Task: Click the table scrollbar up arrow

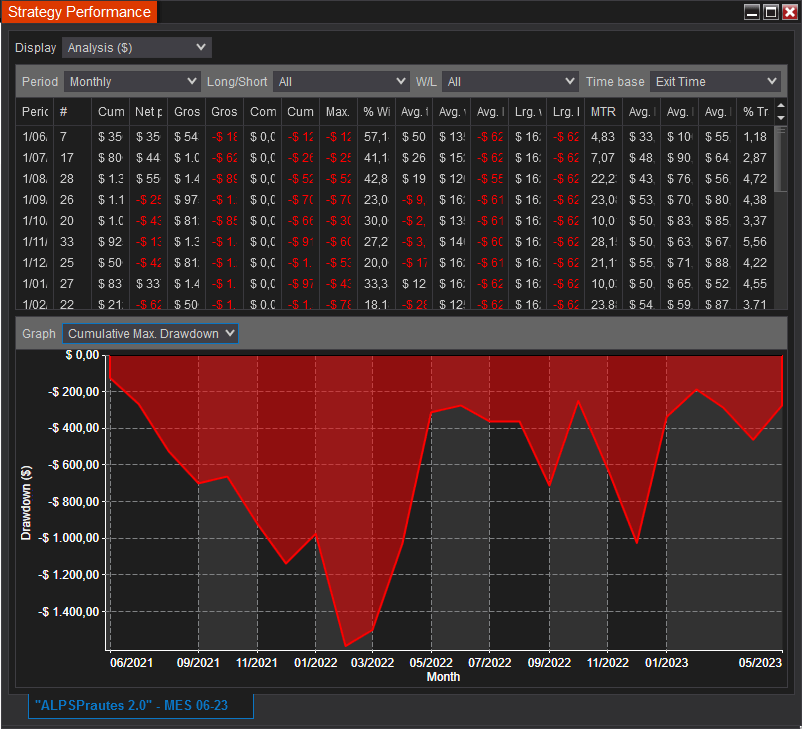Action: 781,106
